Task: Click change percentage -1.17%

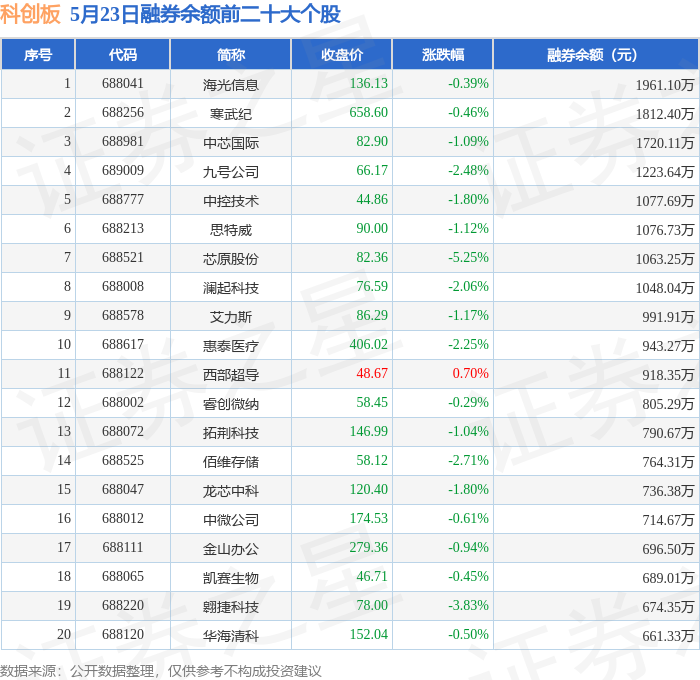Action: (468, 316)
